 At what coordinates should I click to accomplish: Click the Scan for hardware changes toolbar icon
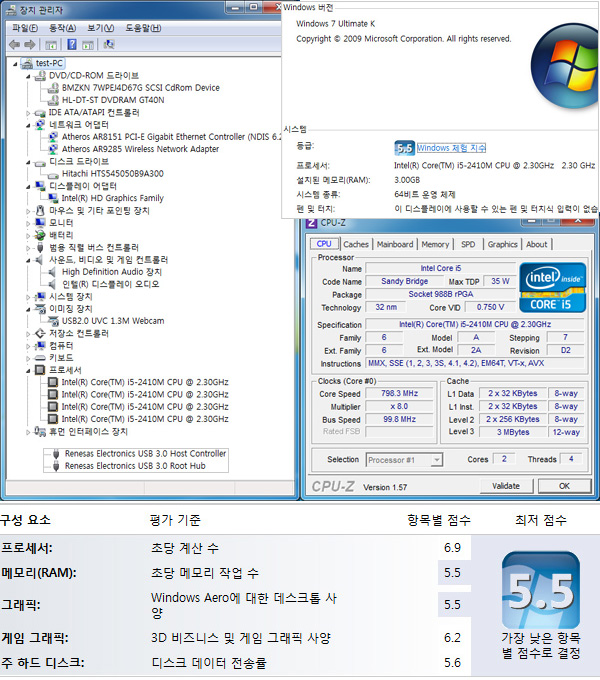coord(109,44)
